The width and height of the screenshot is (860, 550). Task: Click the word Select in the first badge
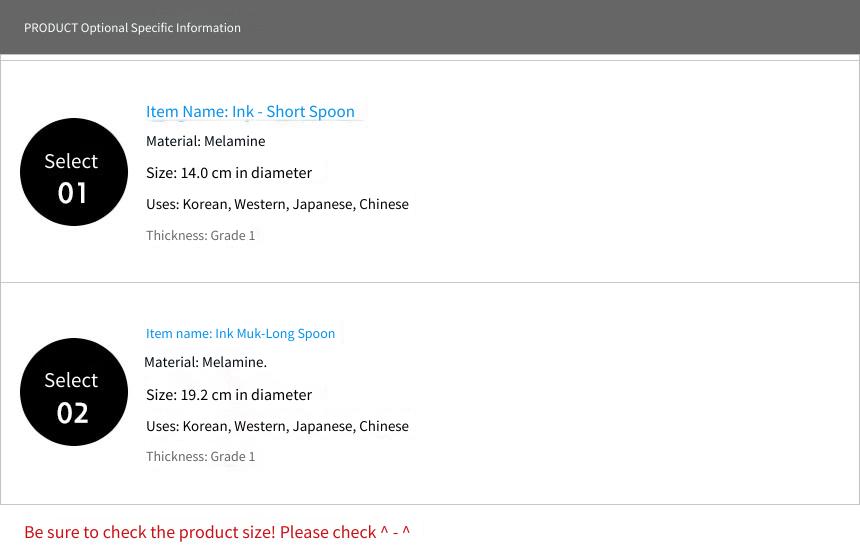[71, 161]
